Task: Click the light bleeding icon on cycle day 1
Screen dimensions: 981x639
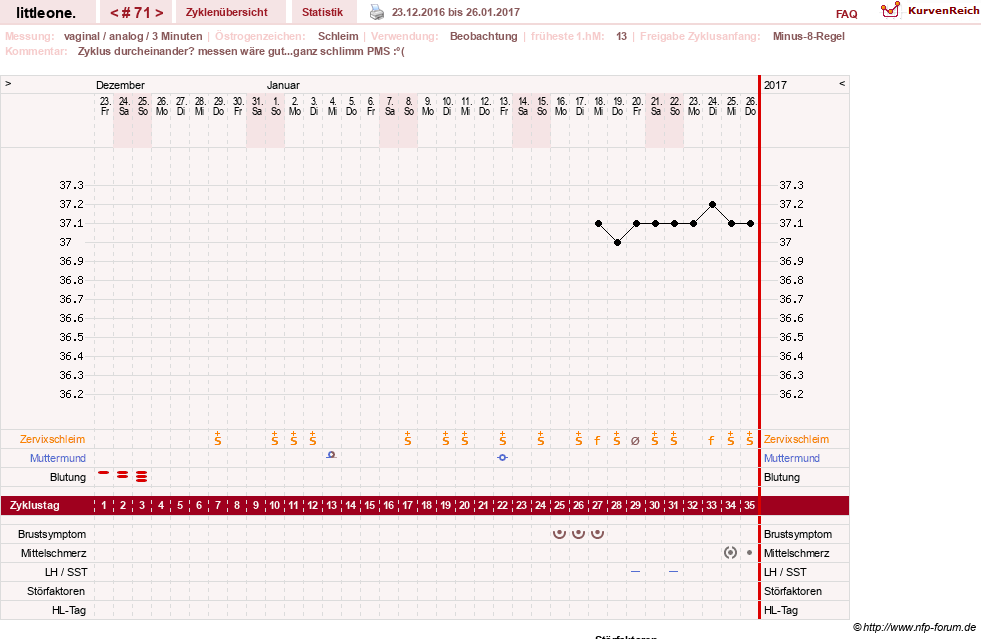Action: 104,473
